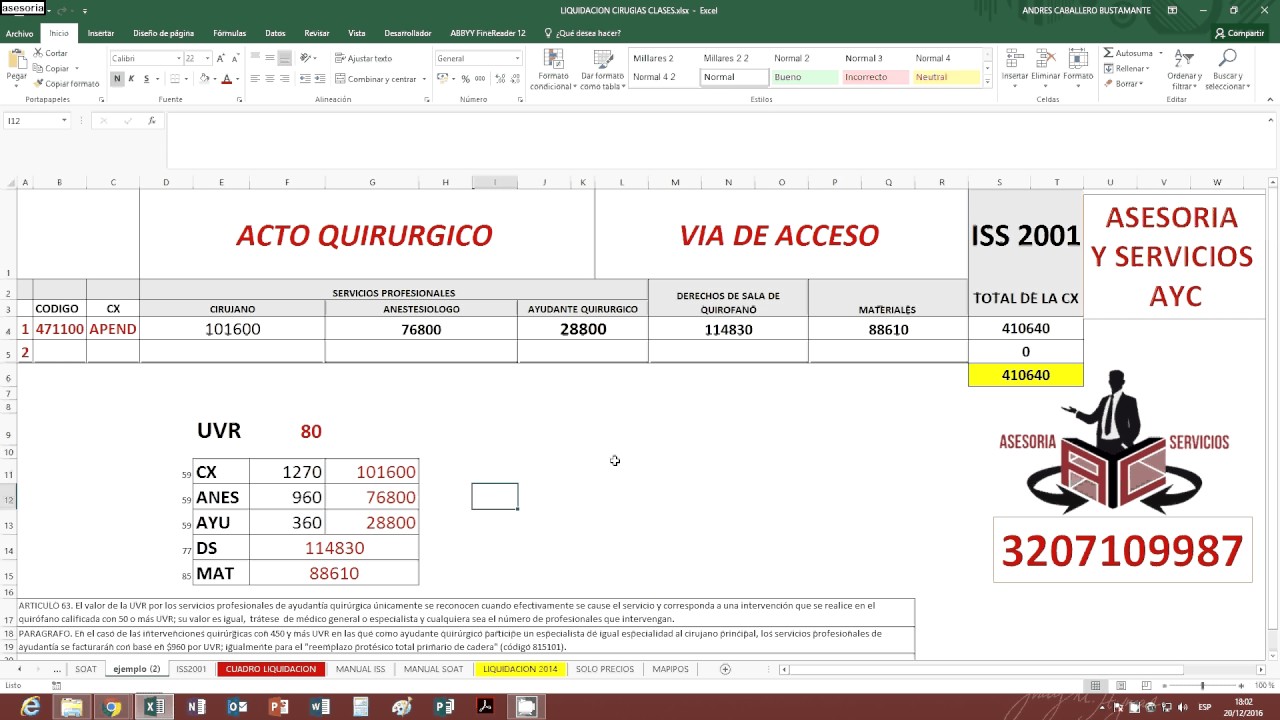
Task: Click the increase indent icon
Action: pos(320,79)
